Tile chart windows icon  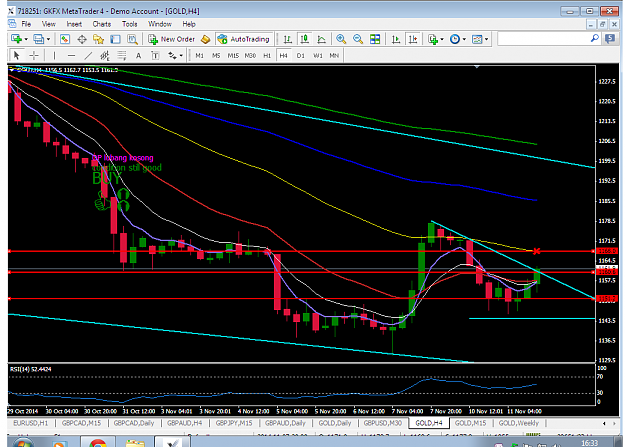(x=375, y=39)
